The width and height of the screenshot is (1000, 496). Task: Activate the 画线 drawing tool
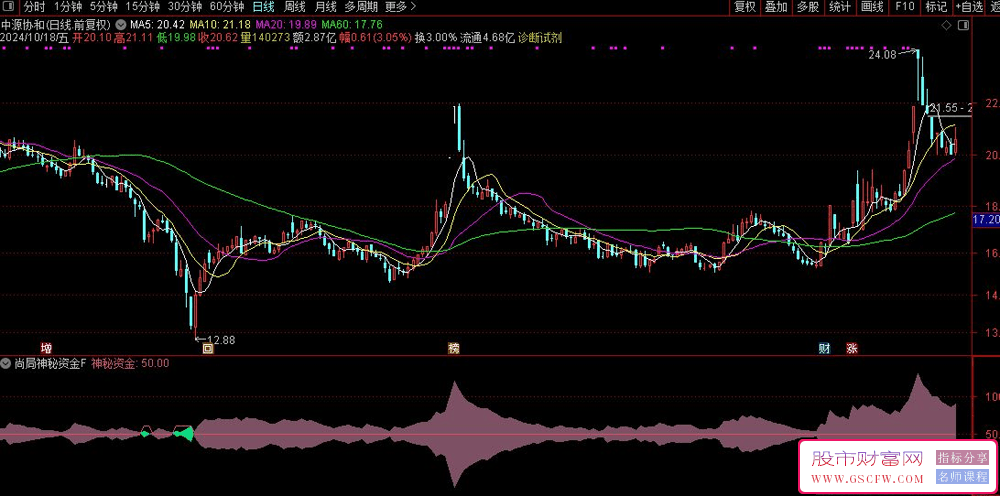coord(872,7)
